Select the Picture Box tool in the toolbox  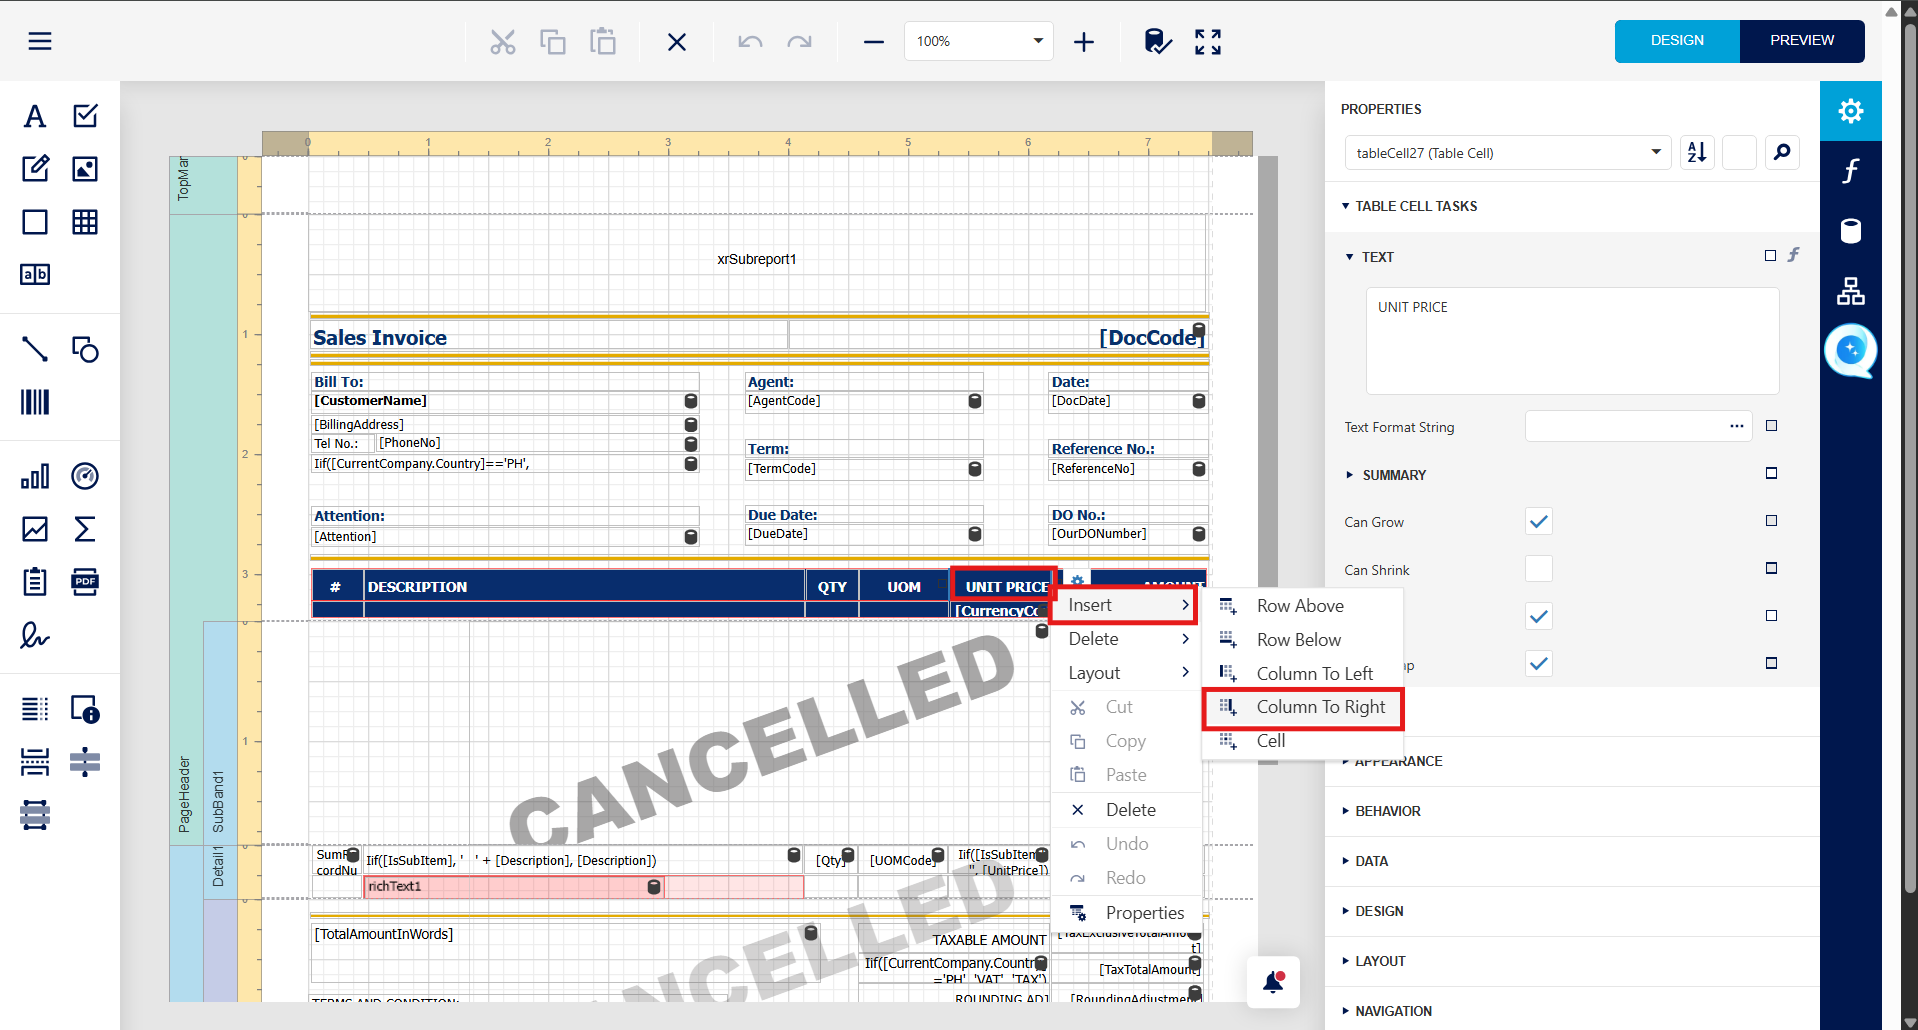[85, 169]
